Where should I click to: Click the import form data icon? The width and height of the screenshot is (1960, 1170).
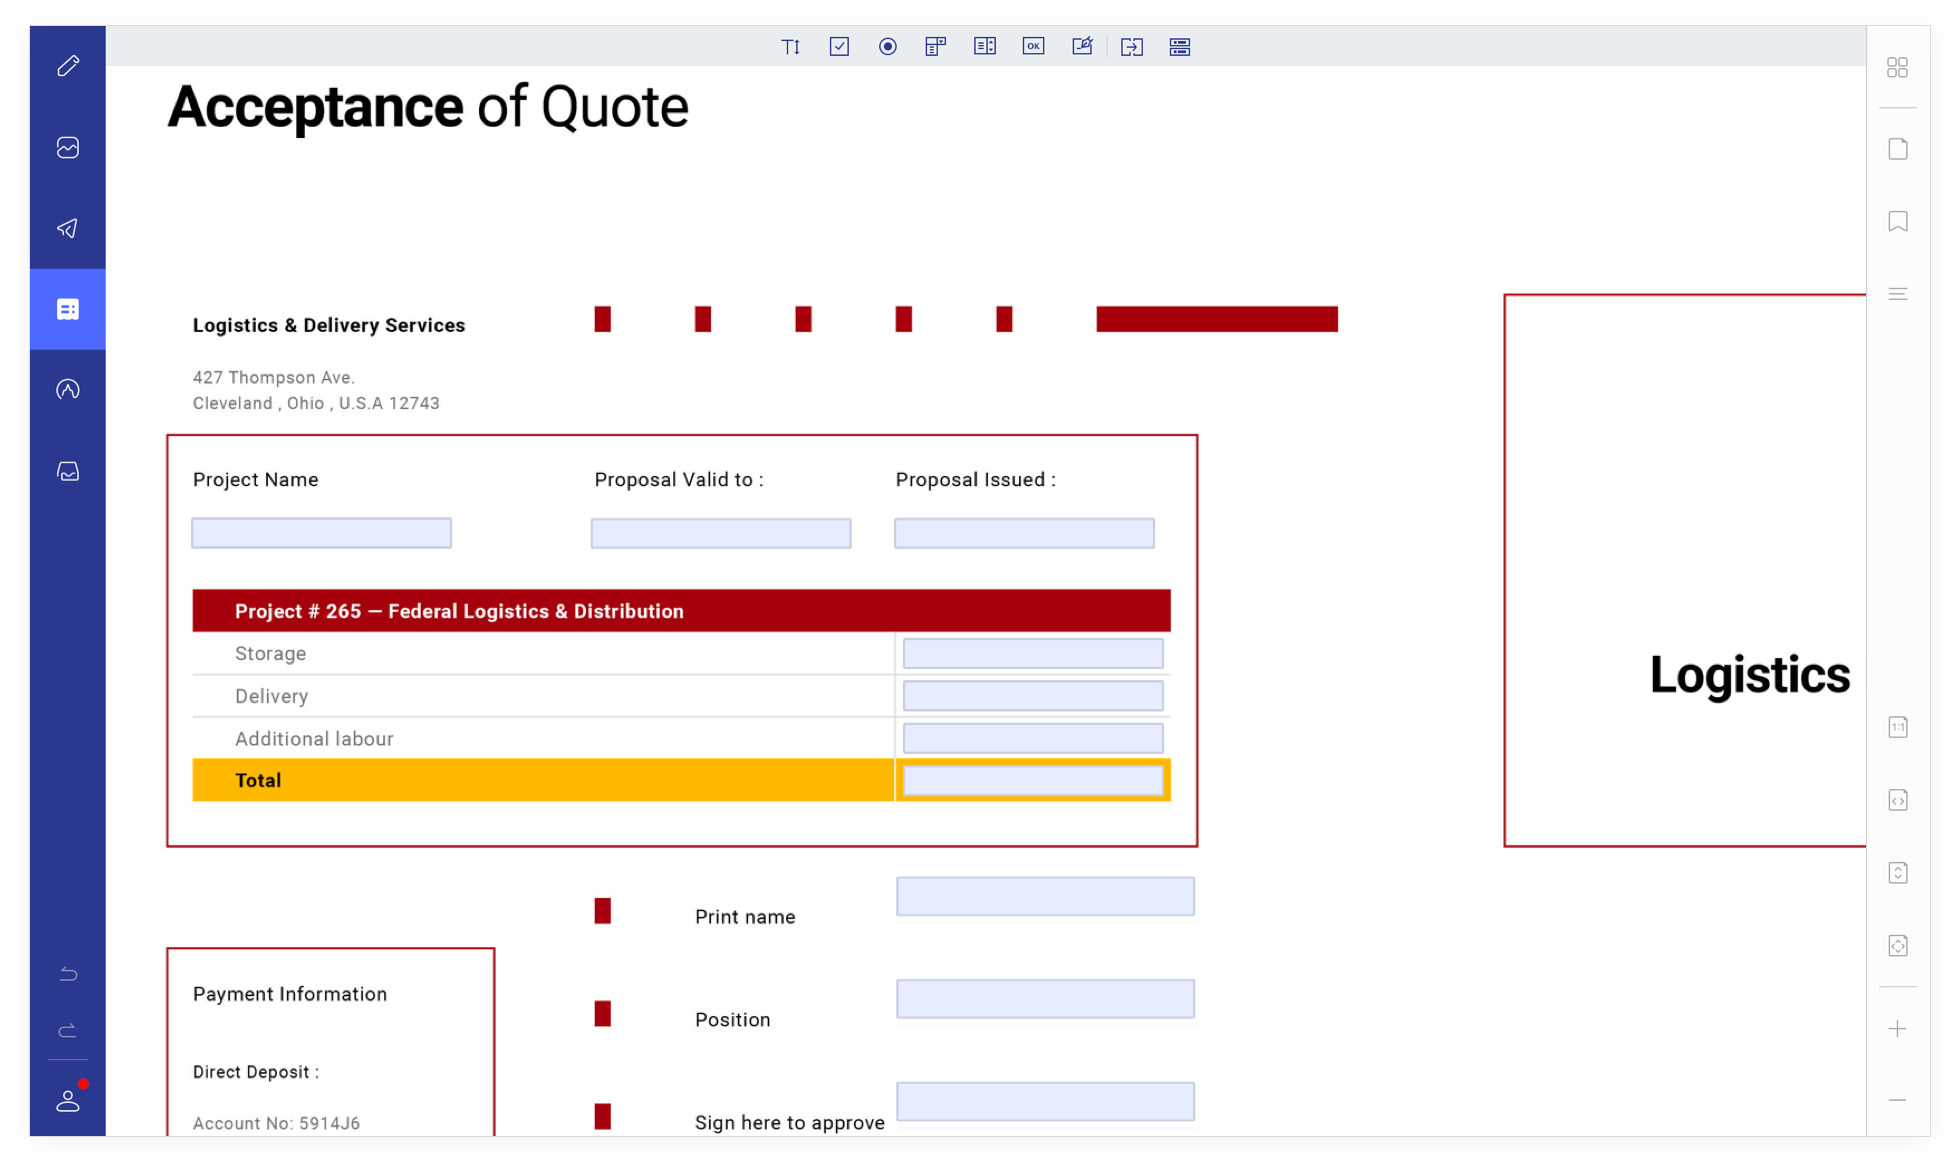tap(1131, 47)
